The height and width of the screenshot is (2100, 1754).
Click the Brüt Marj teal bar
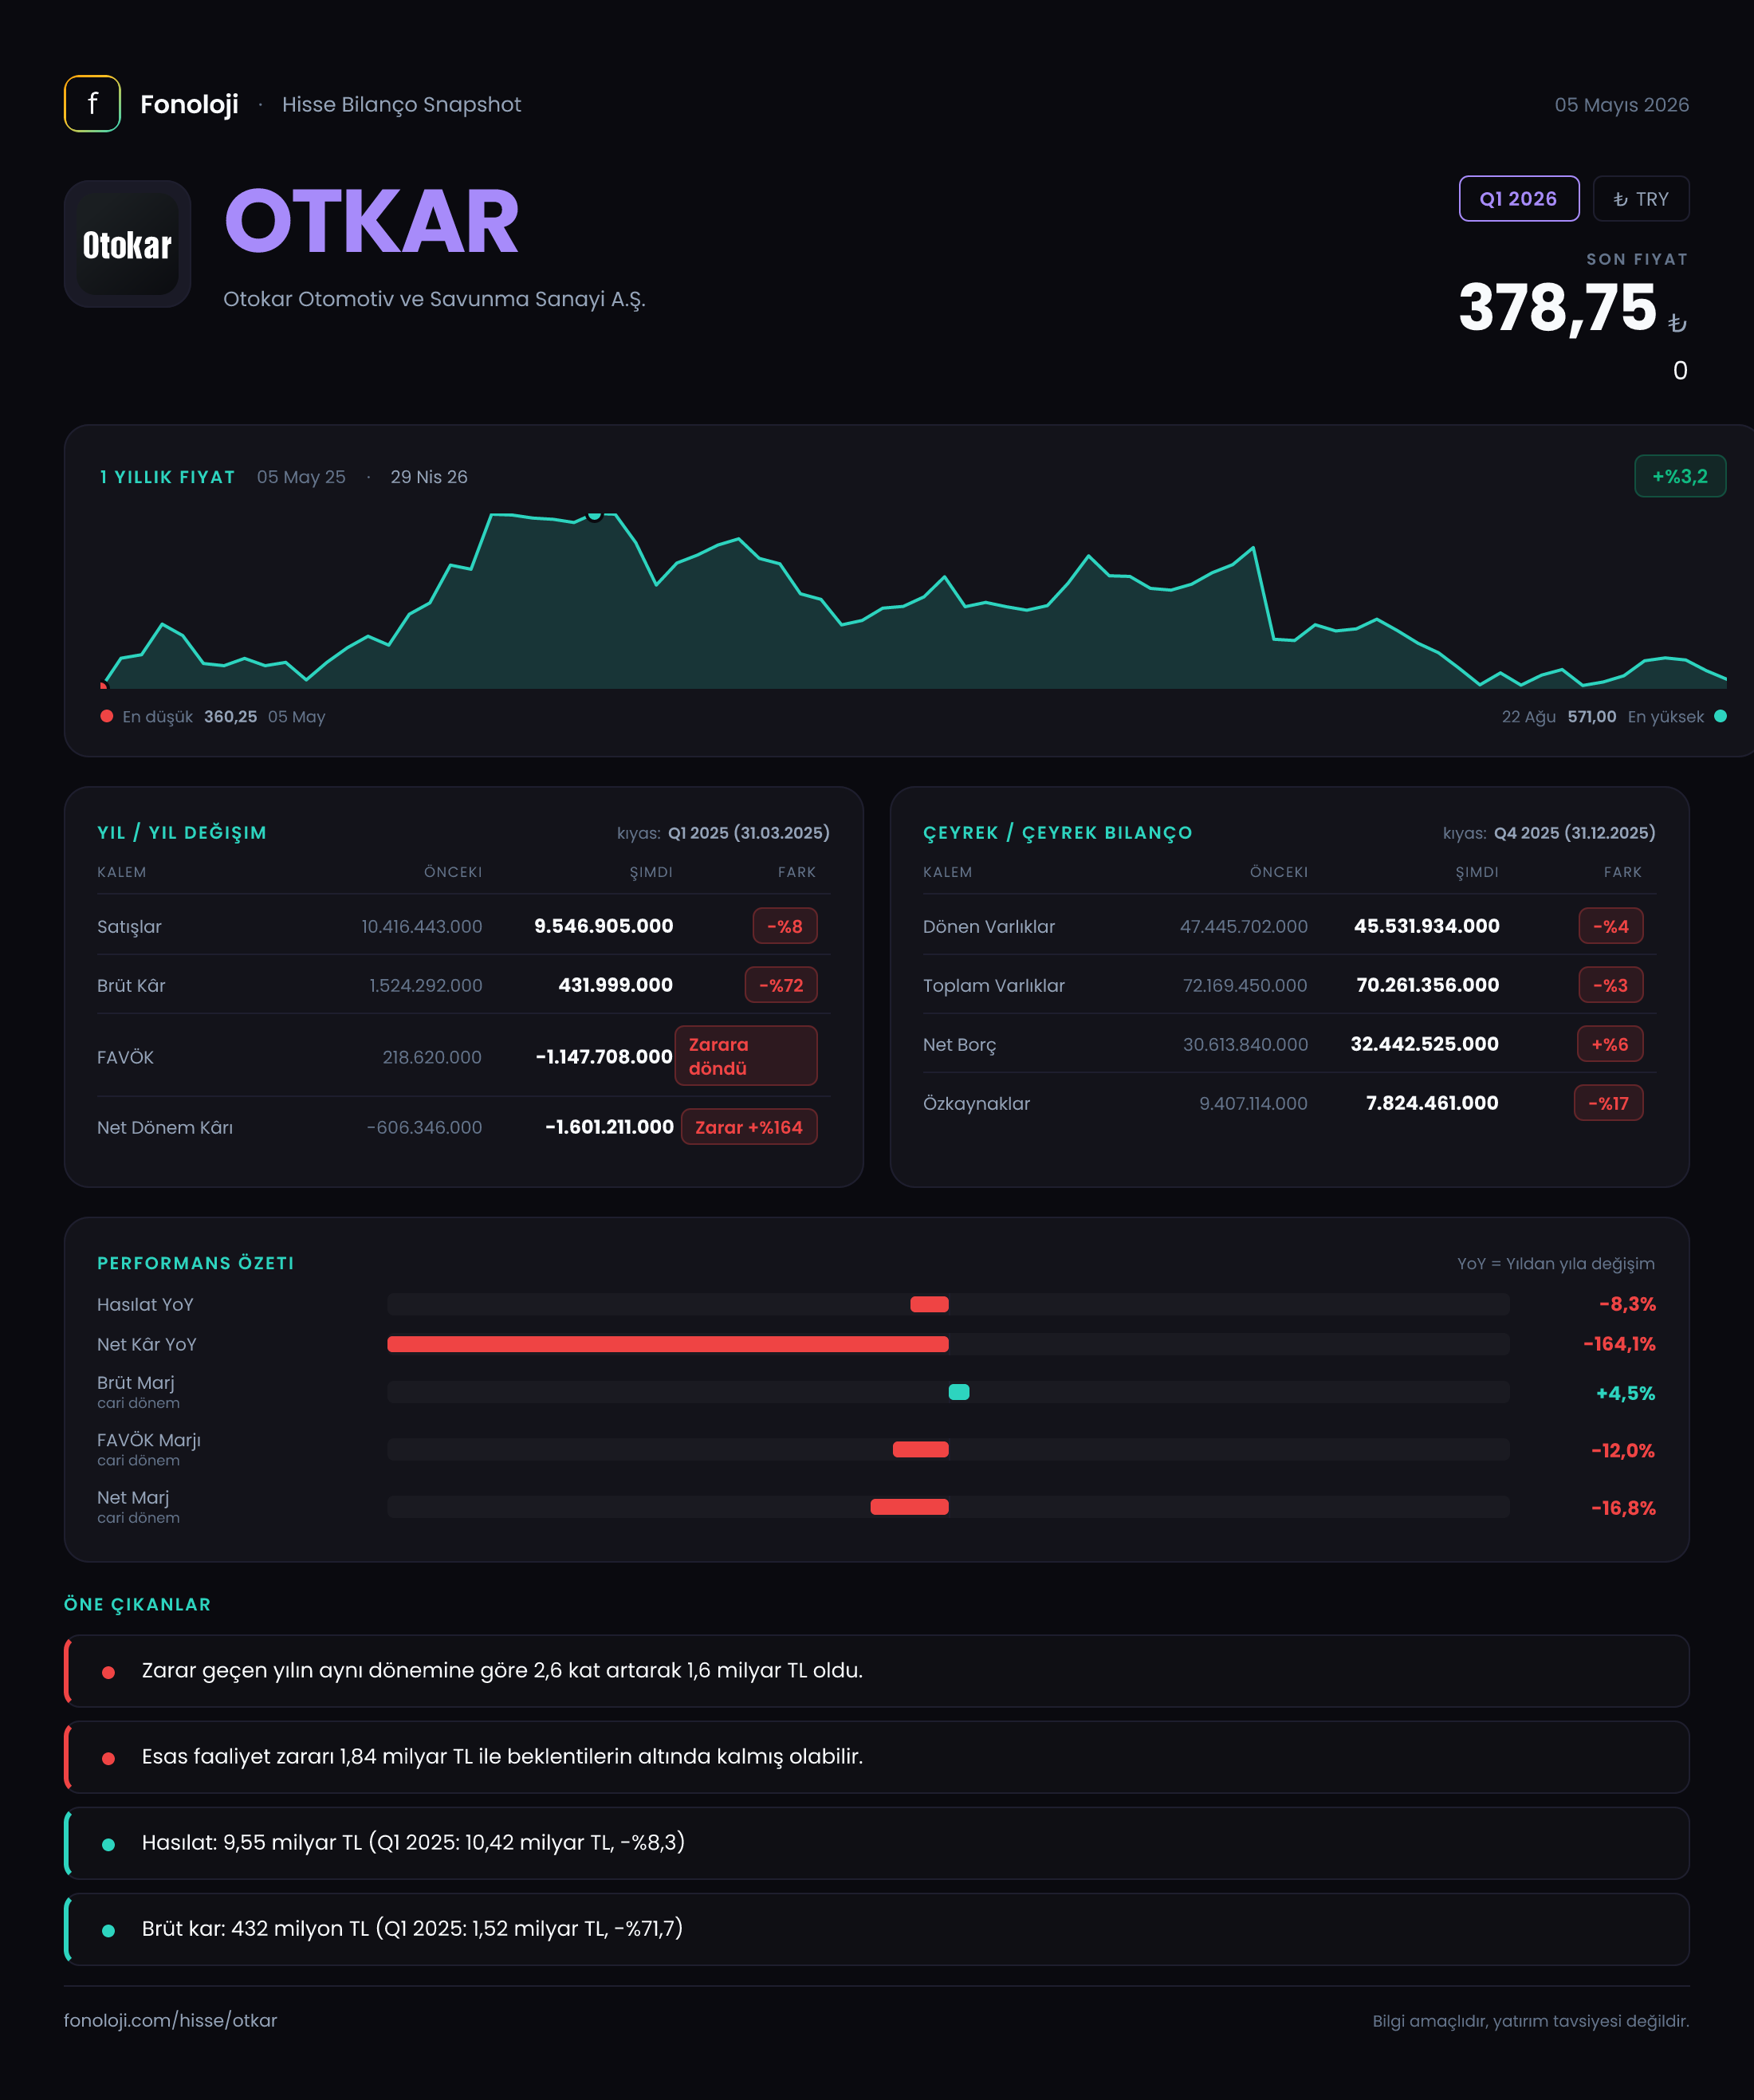pyautogui.click(x=959, y=1392)
